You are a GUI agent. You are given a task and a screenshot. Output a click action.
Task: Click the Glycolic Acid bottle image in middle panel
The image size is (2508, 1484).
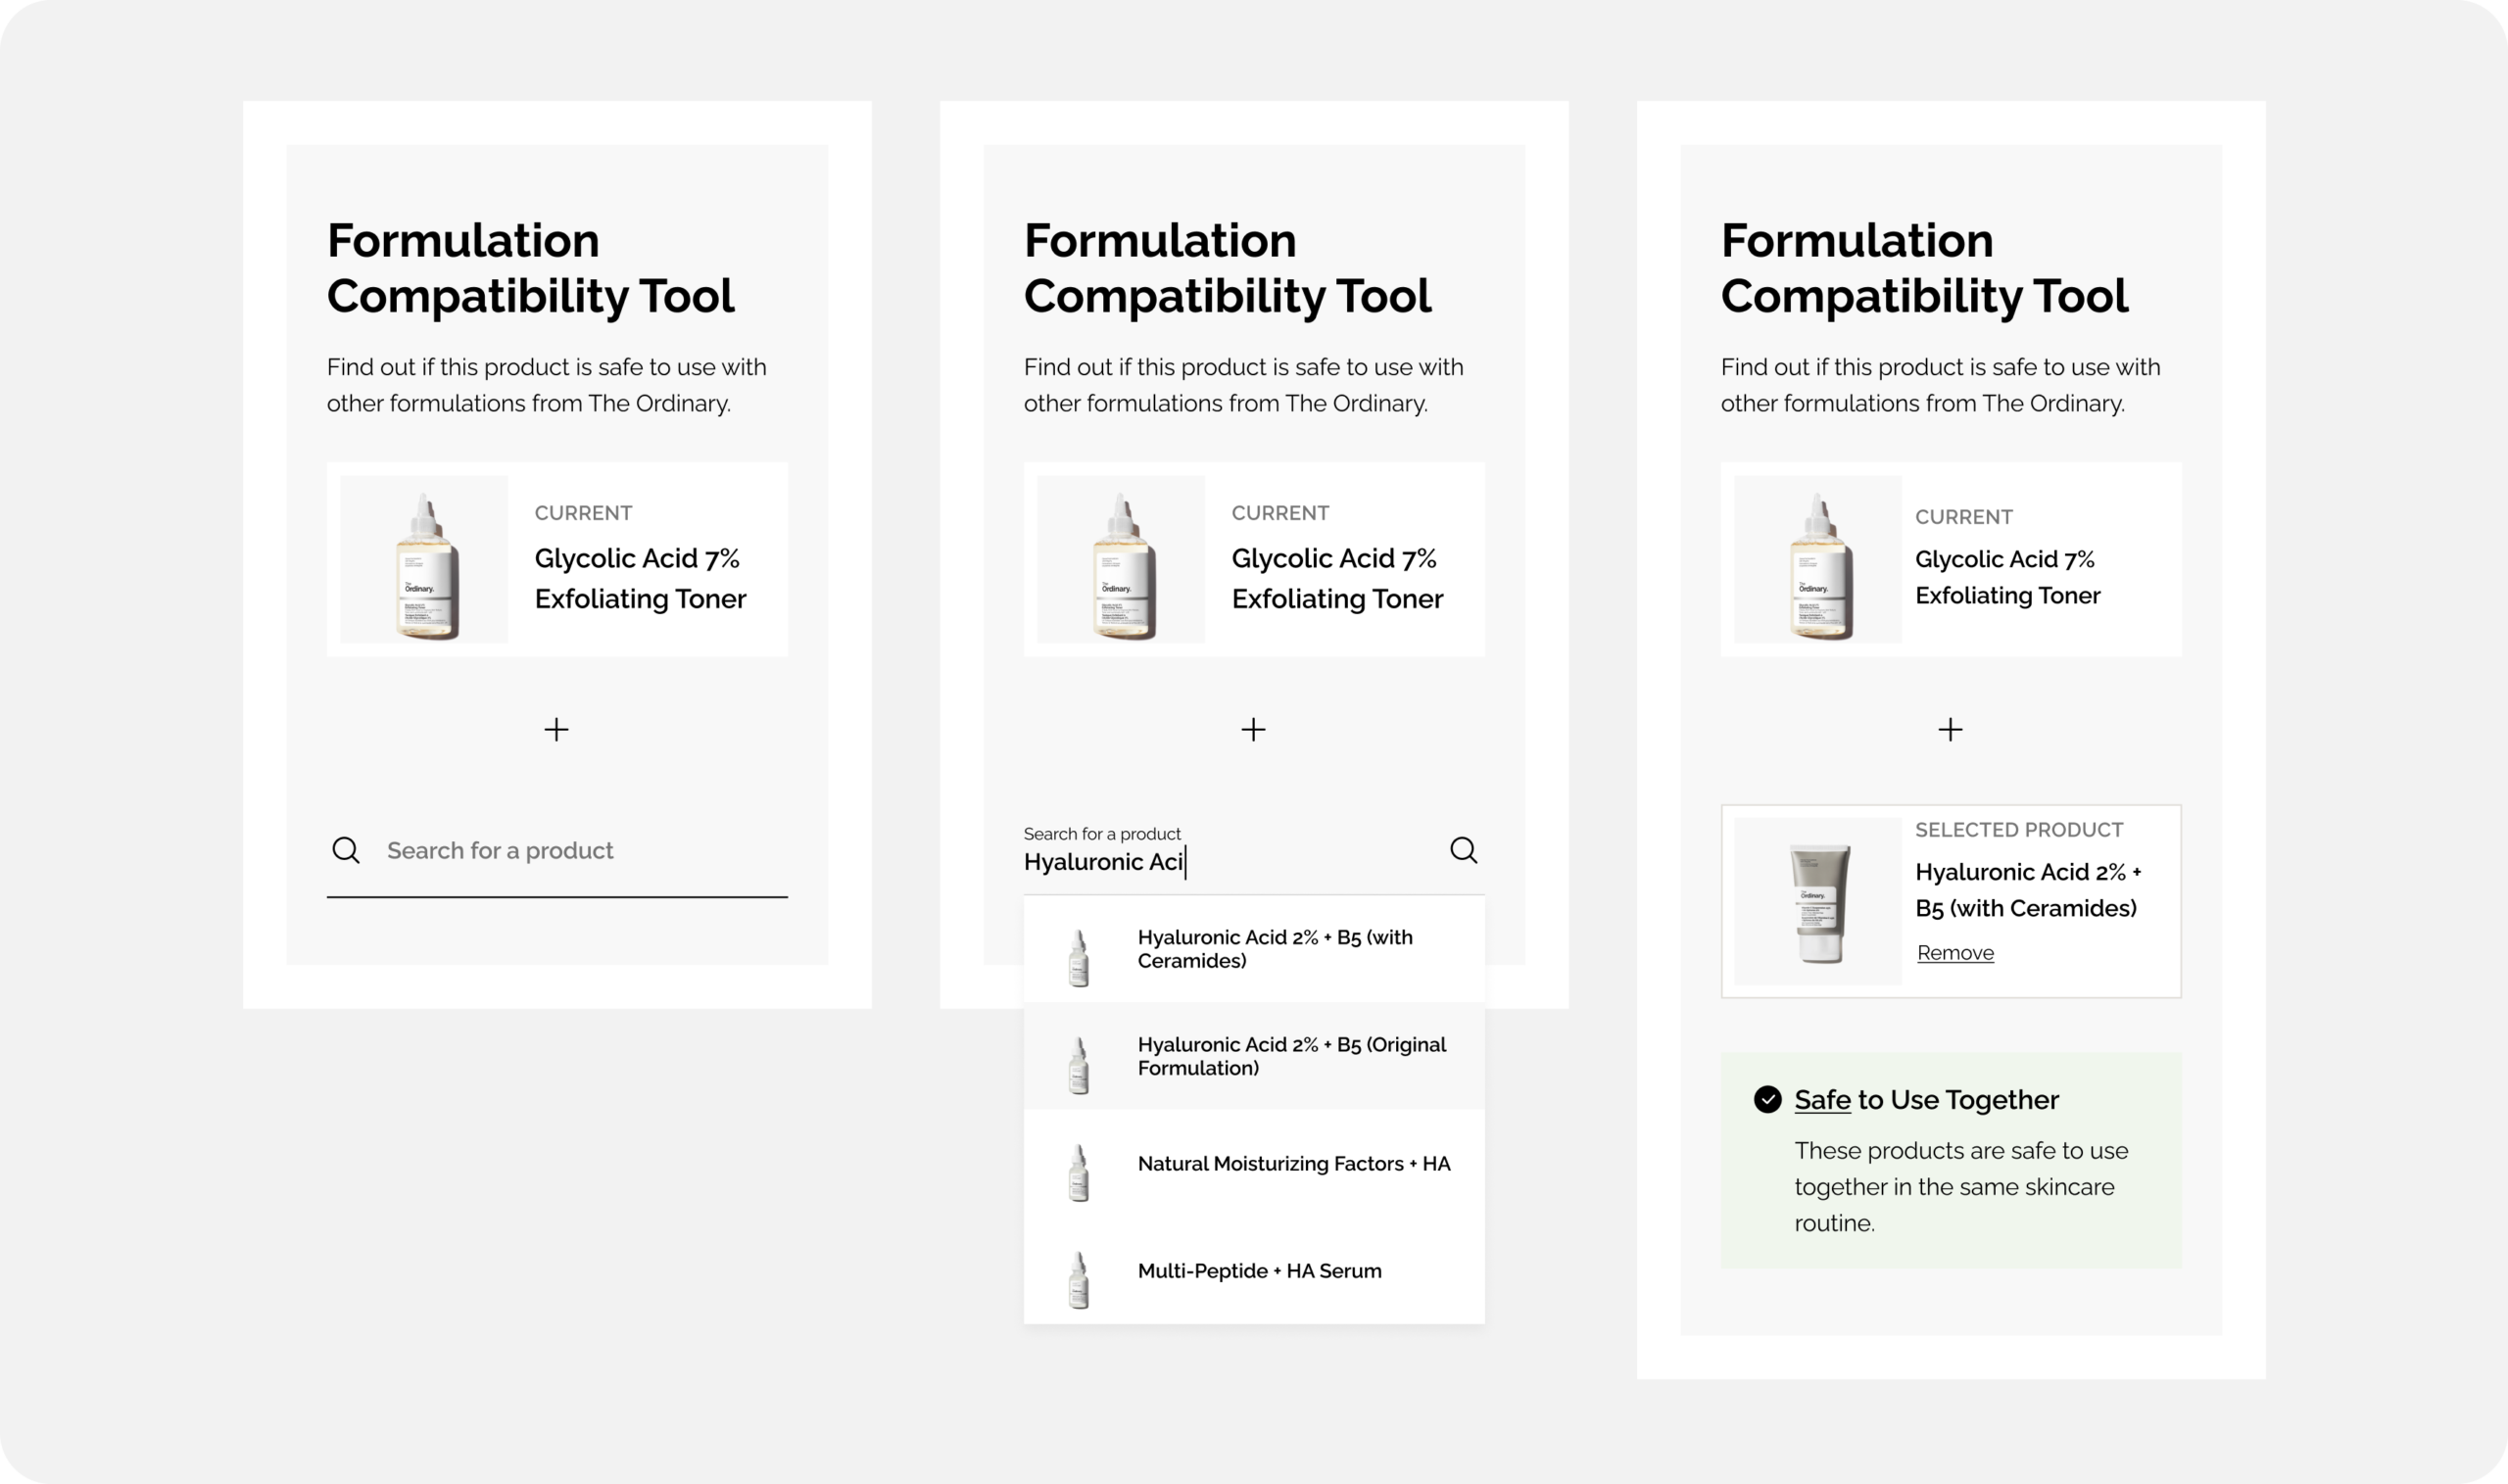click(1120, 560)
